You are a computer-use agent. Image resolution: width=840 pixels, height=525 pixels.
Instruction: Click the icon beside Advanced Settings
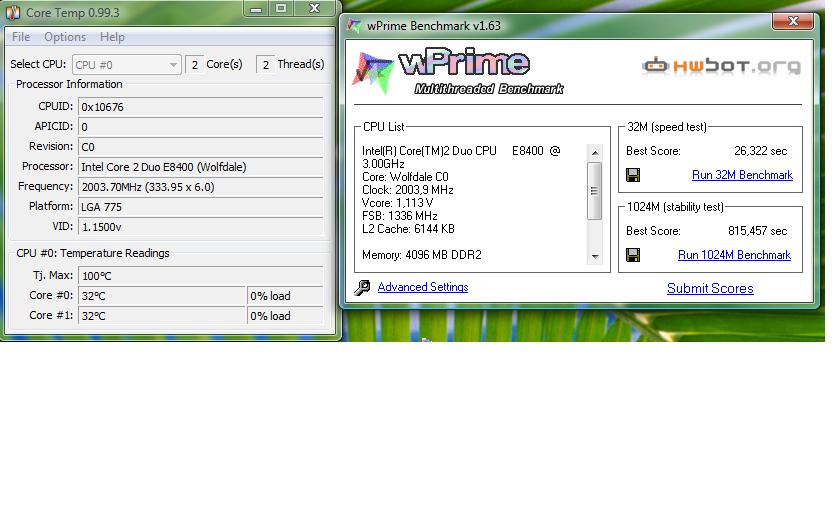point(362,288)
